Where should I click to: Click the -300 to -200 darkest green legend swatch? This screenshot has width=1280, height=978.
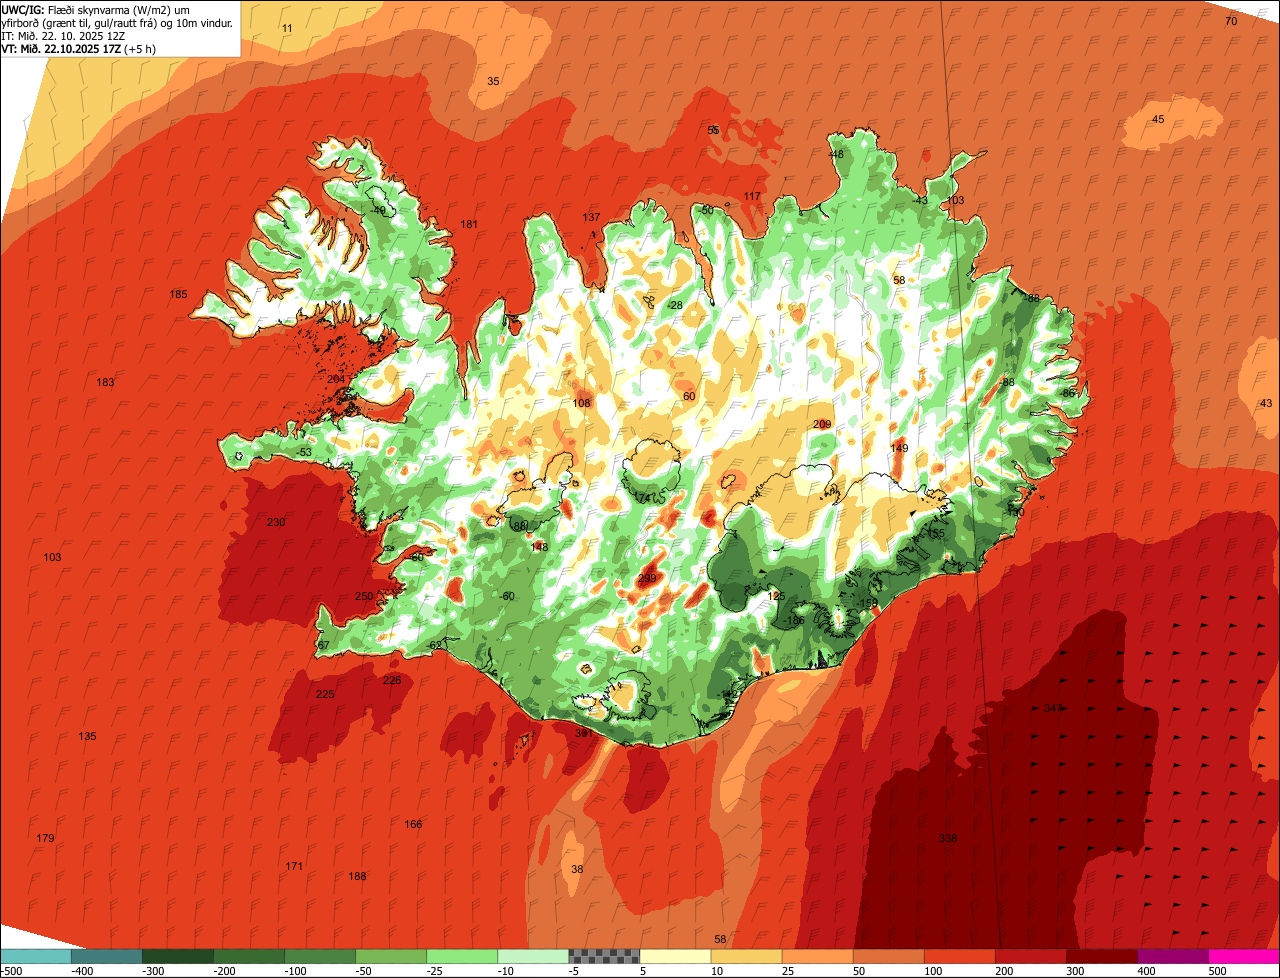pyautogui.click(x=177, y=956)
